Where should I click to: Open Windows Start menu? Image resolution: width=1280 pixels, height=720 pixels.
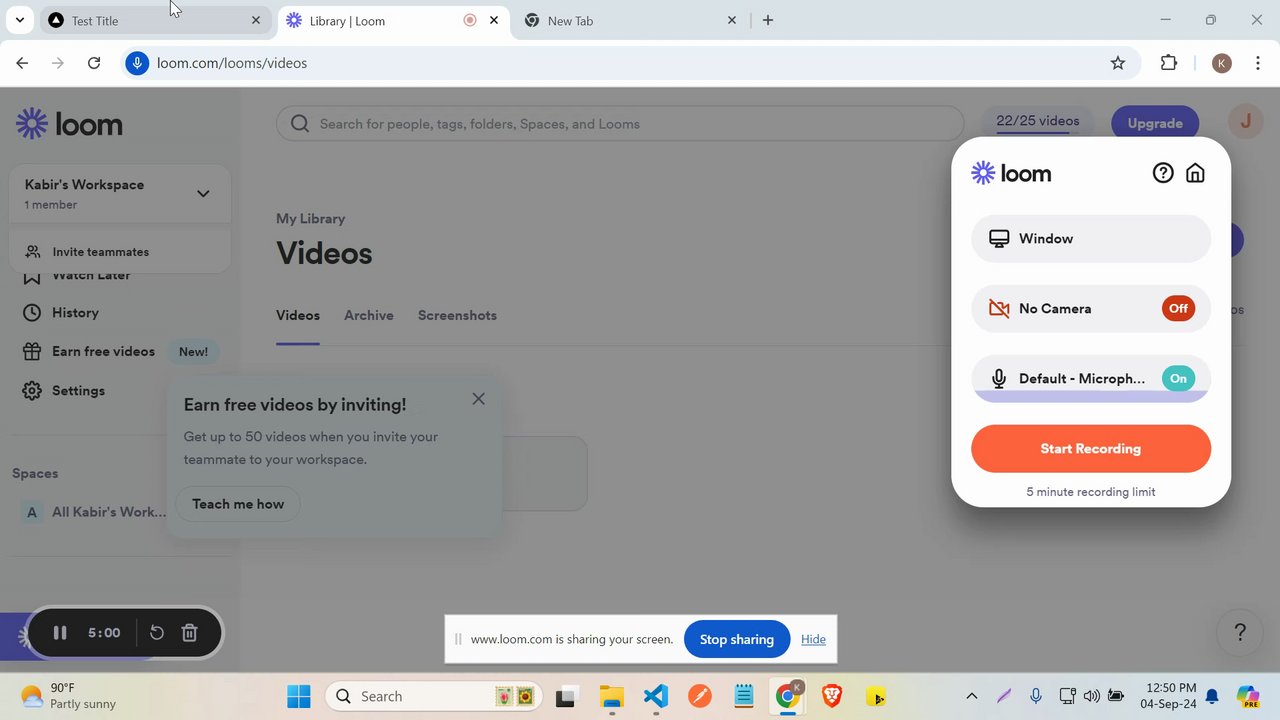[298, 696]
